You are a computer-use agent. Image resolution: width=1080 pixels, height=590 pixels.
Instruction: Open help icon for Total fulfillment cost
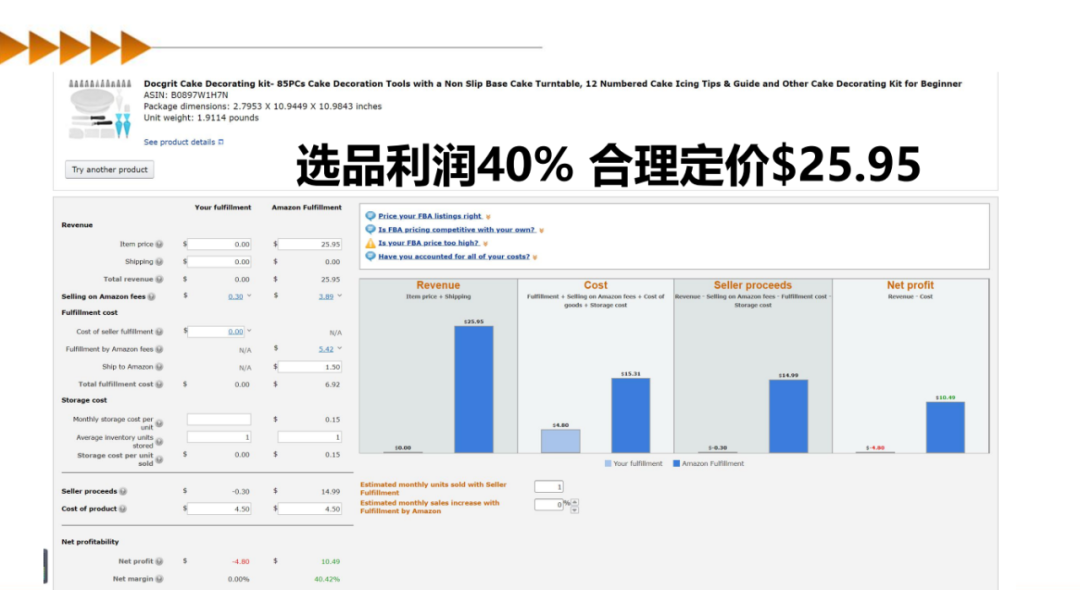159,384
